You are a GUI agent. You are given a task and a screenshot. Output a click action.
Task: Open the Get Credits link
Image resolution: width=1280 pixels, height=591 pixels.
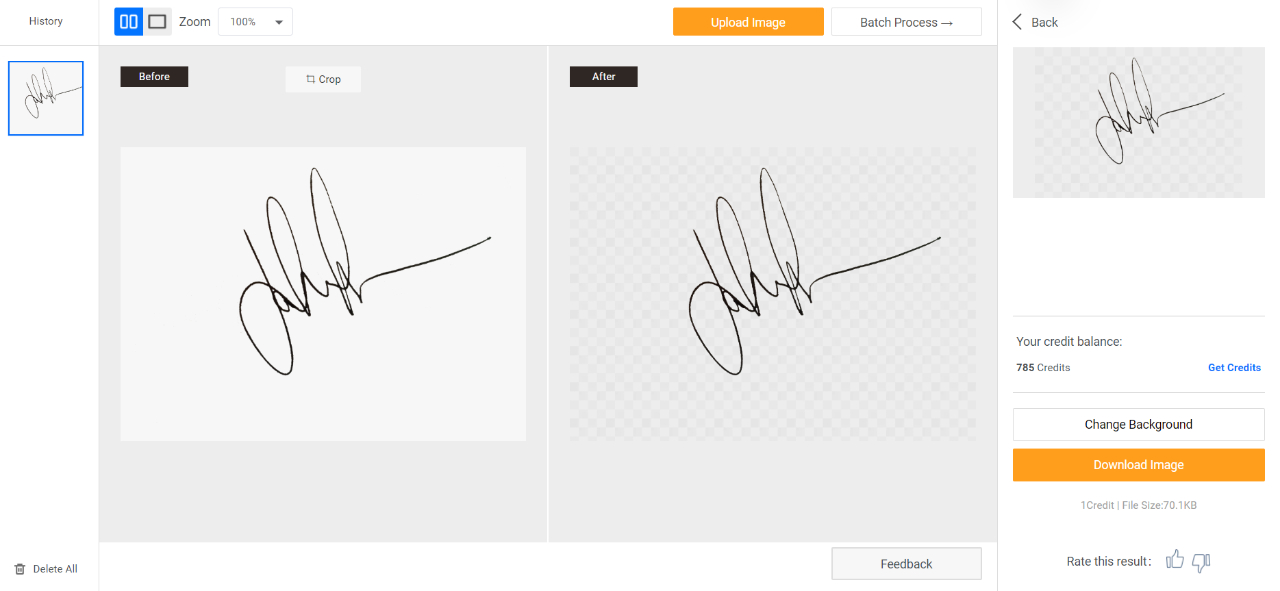(x=1234, y=368)
